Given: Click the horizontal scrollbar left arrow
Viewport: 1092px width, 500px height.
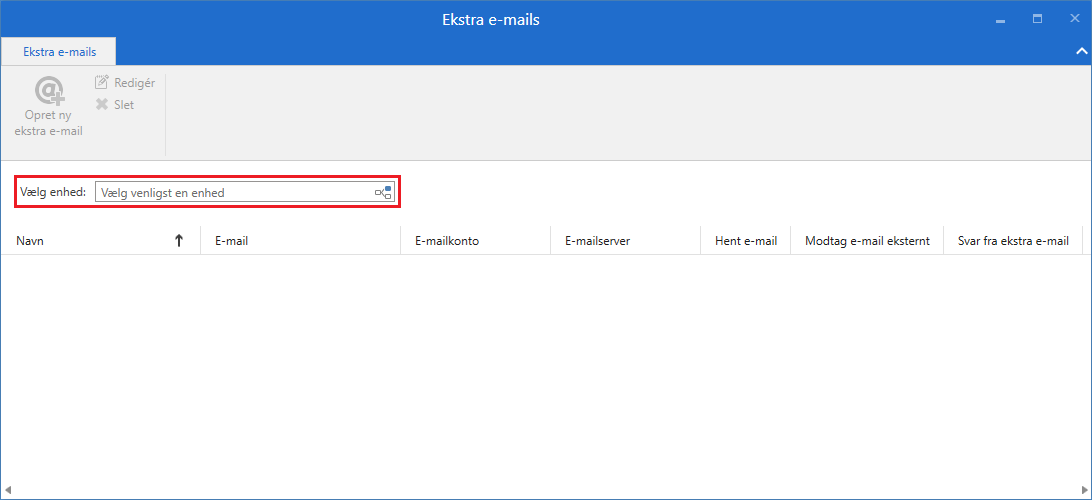Looking at the screenshot, I should (6, 490).
